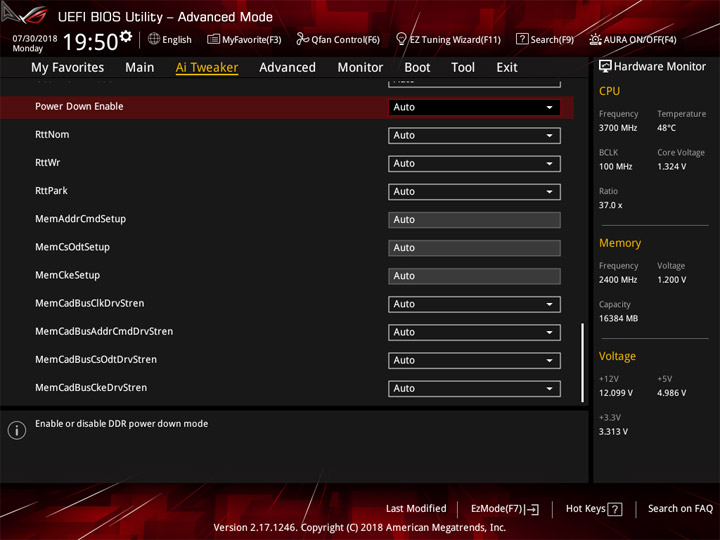
Task: Click the Hardware Monitor screen icon
Action: [x=605, y=67]
